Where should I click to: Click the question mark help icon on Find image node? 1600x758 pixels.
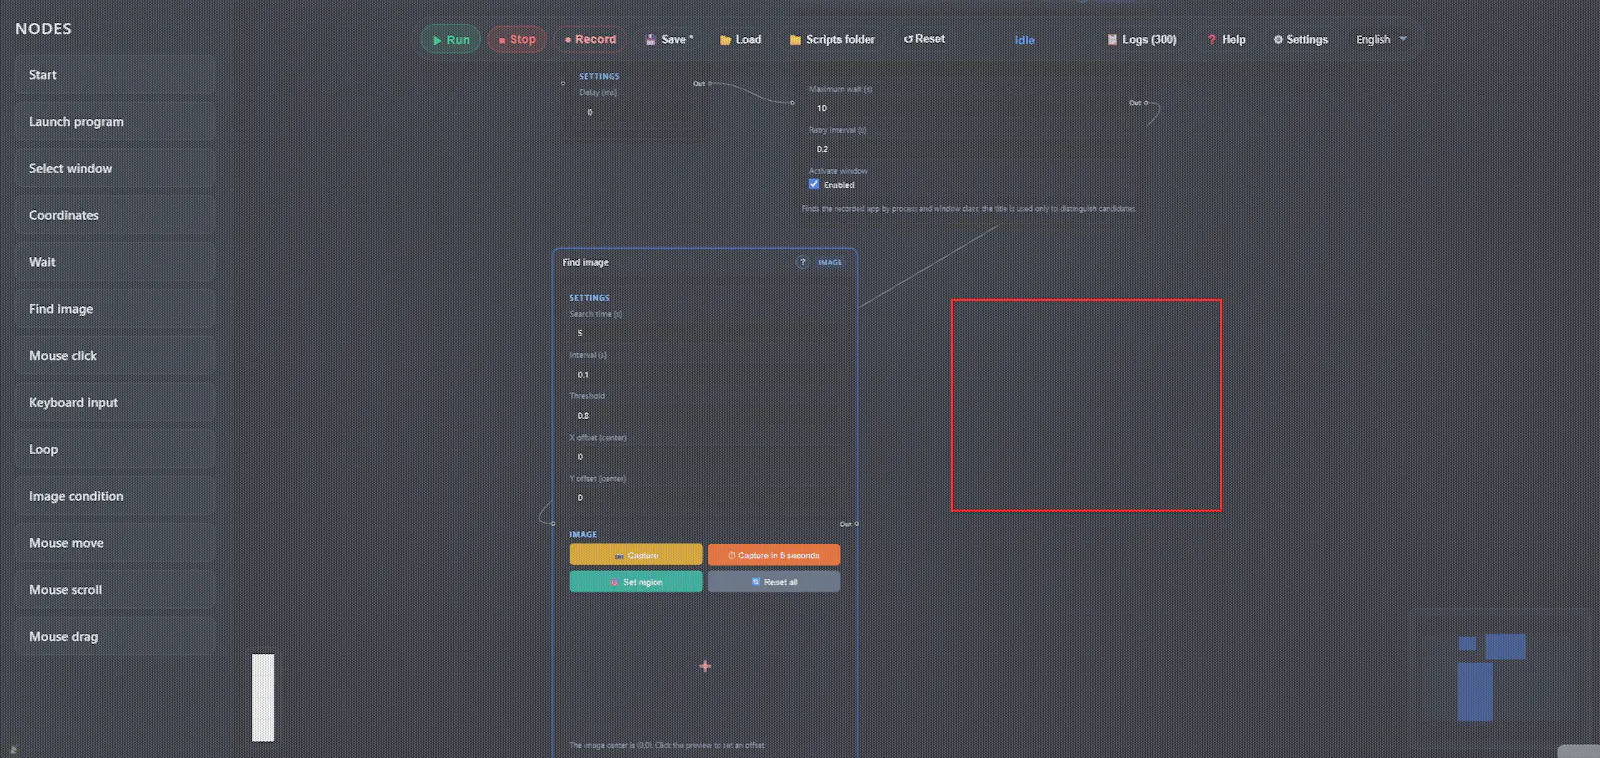pyautogui.click(x=802, y=262)
